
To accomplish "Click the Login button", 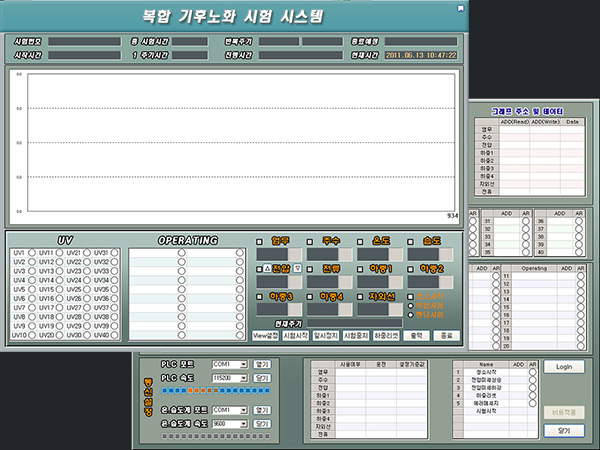I will coord(564,367).
